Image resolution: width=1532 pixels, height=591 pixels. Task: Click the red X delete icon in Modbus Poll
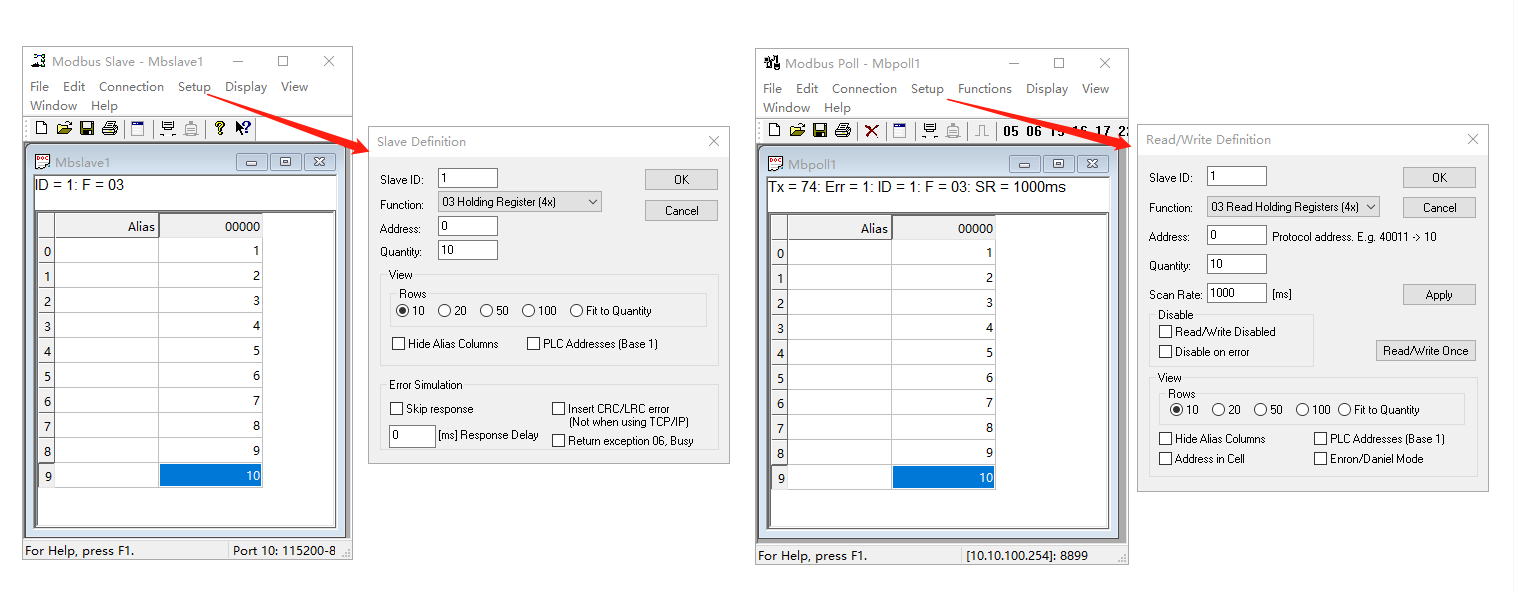872,130
